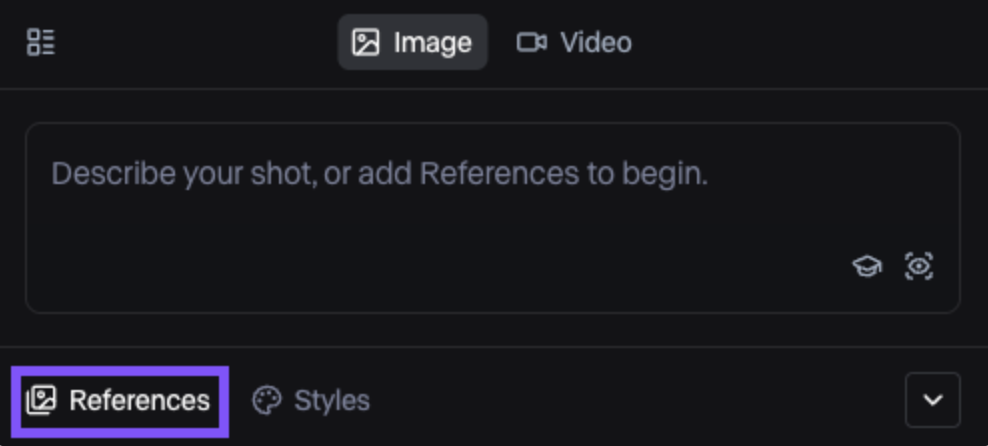Open the Styles button

pos(311,401)
